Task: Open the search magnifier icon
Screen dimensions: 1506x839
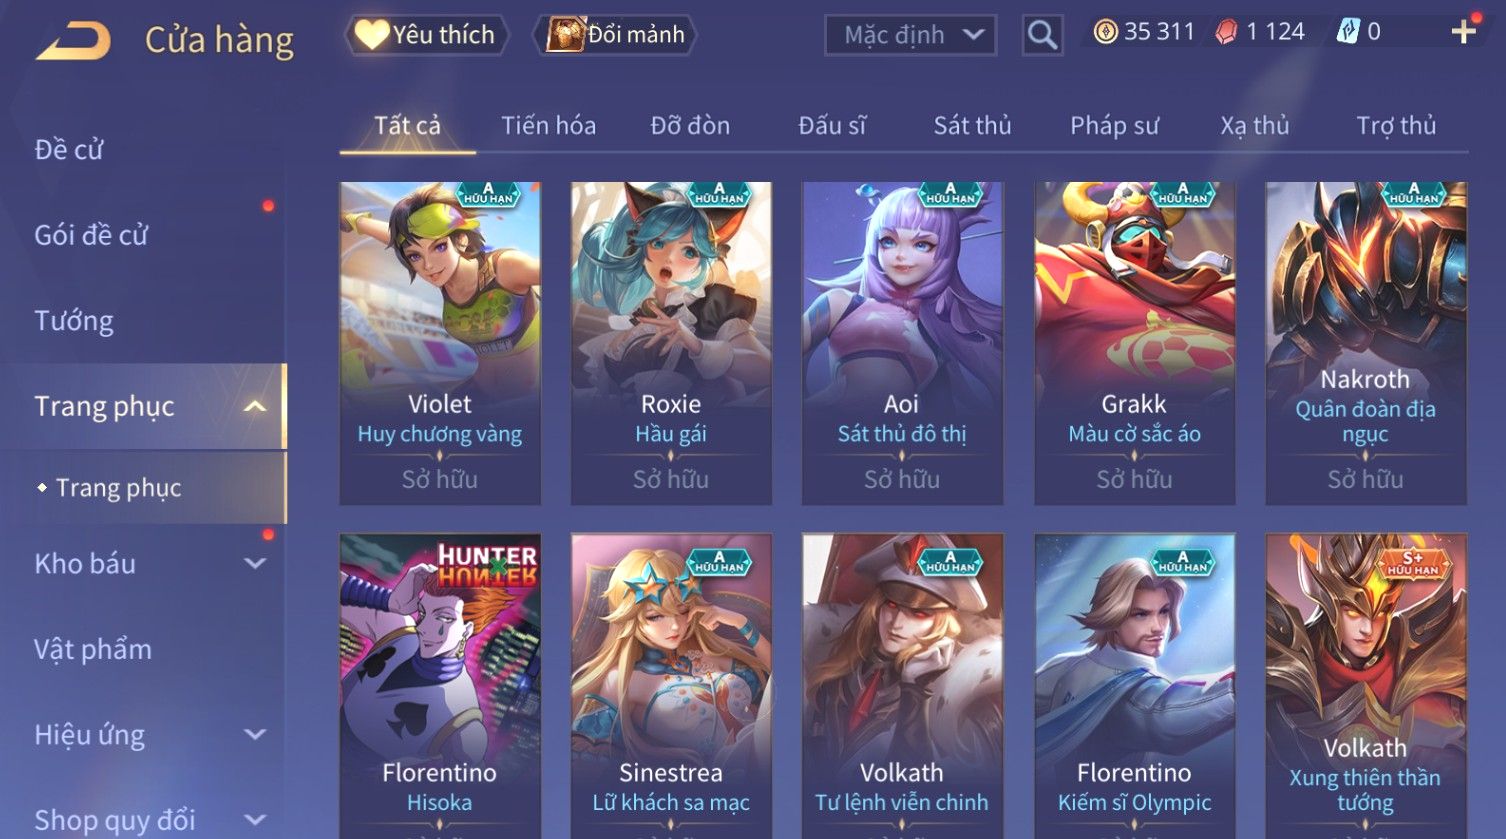Action: pos(1042,35)
